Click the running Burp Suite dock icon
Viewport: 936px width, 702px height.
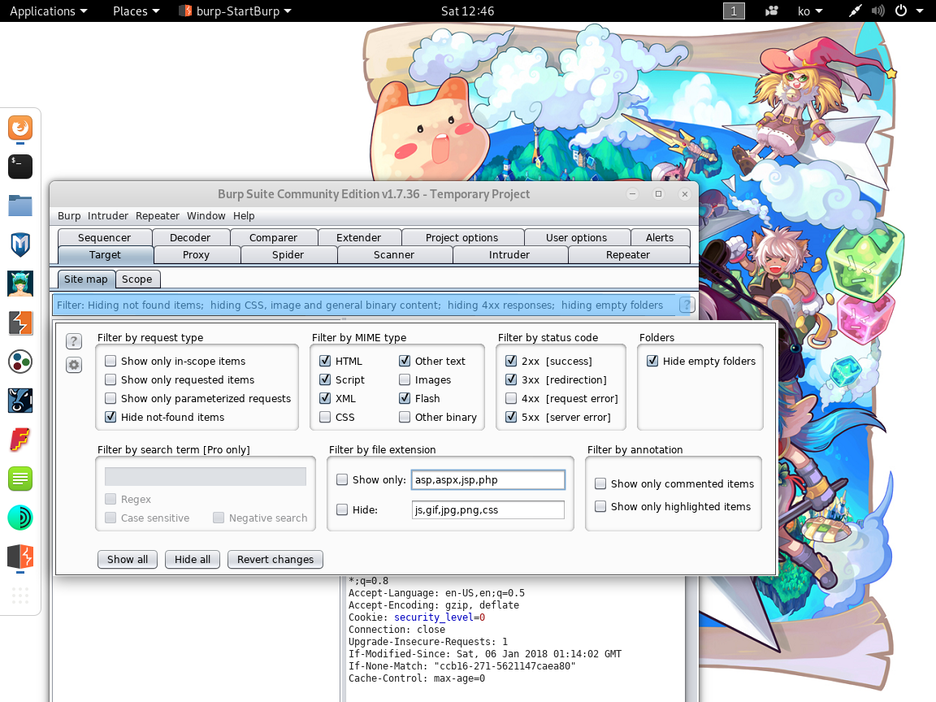(20, 556)
